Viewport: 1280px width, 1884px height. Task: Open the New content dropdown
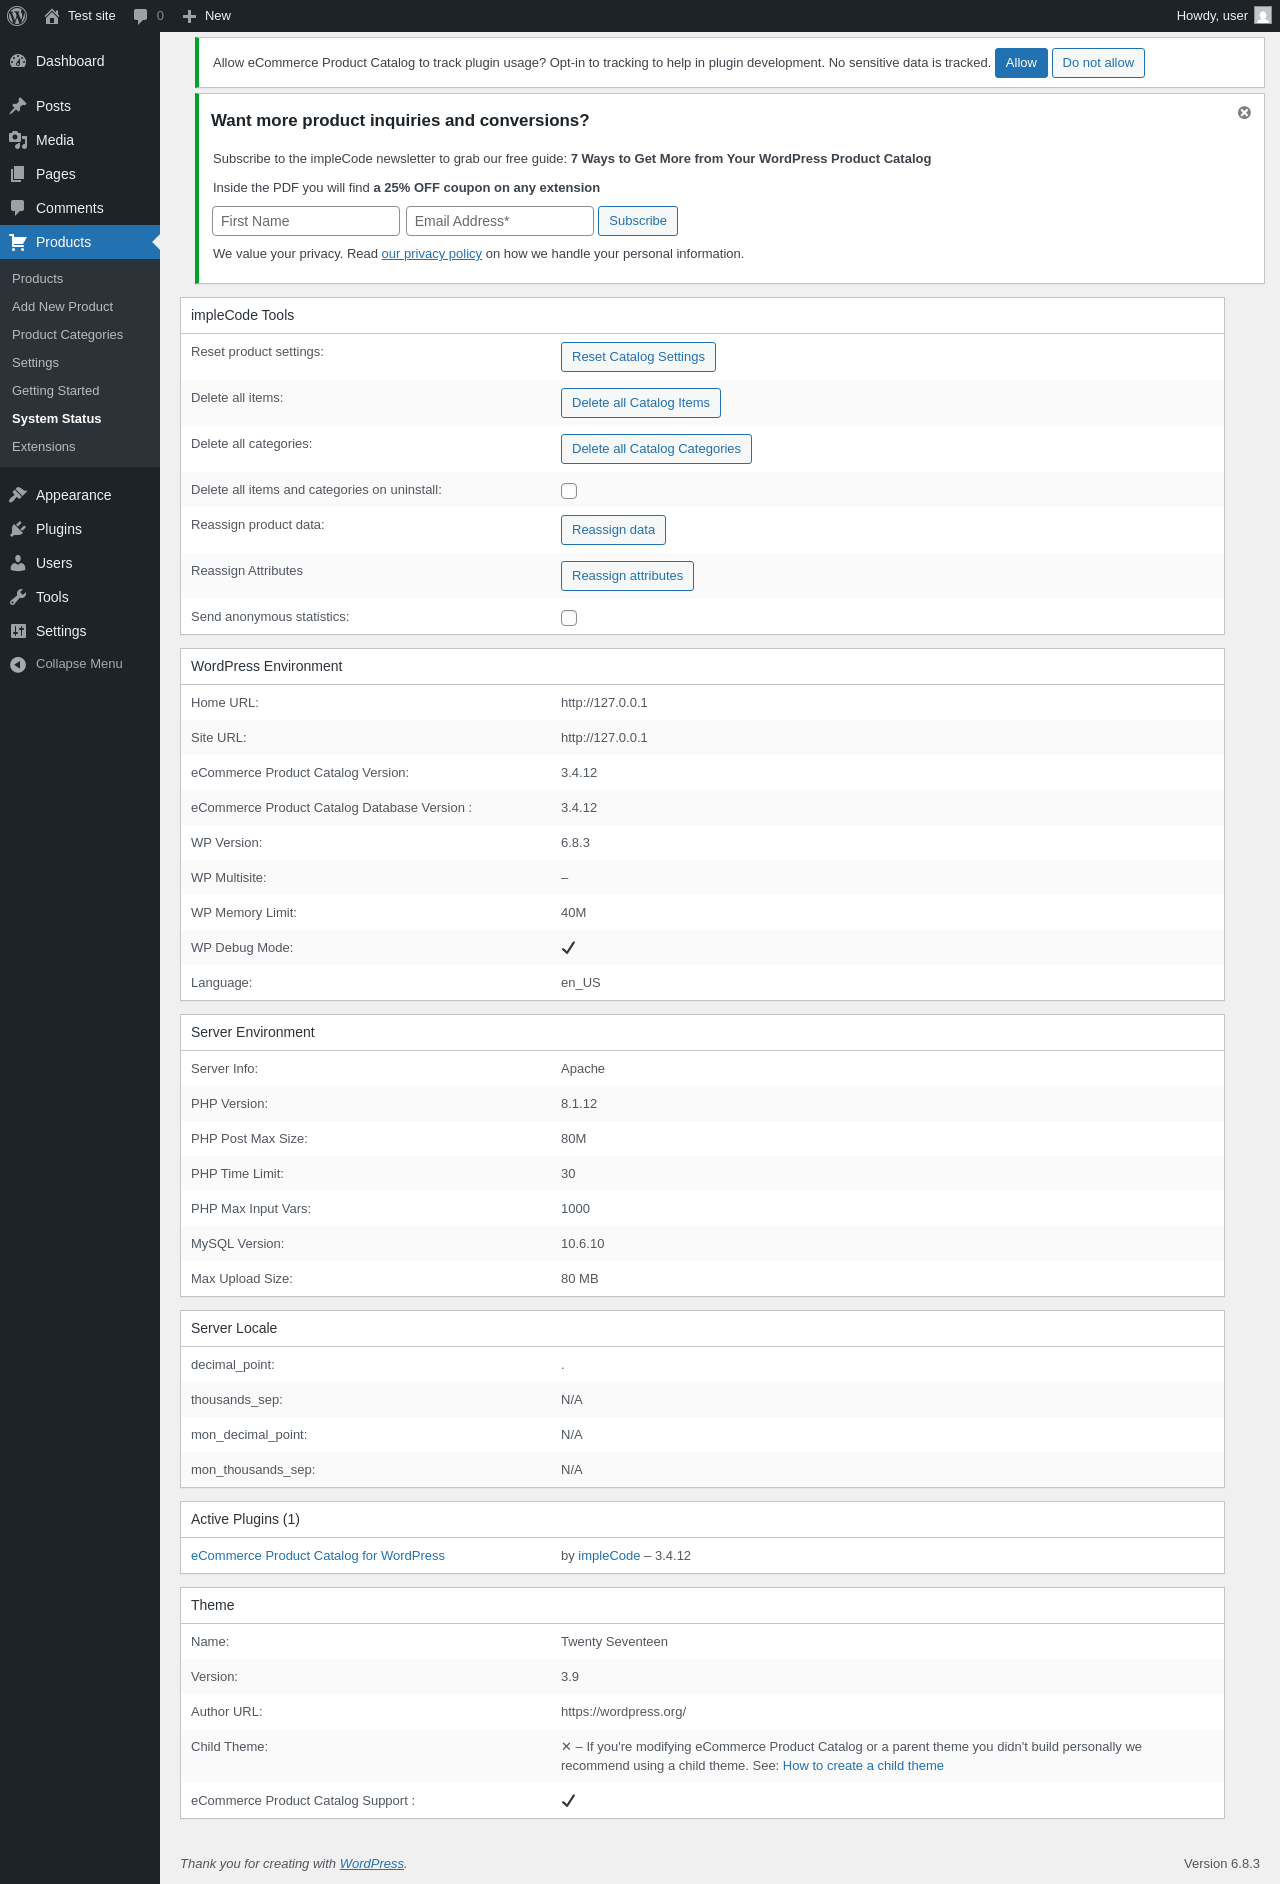tap(207, 16)
